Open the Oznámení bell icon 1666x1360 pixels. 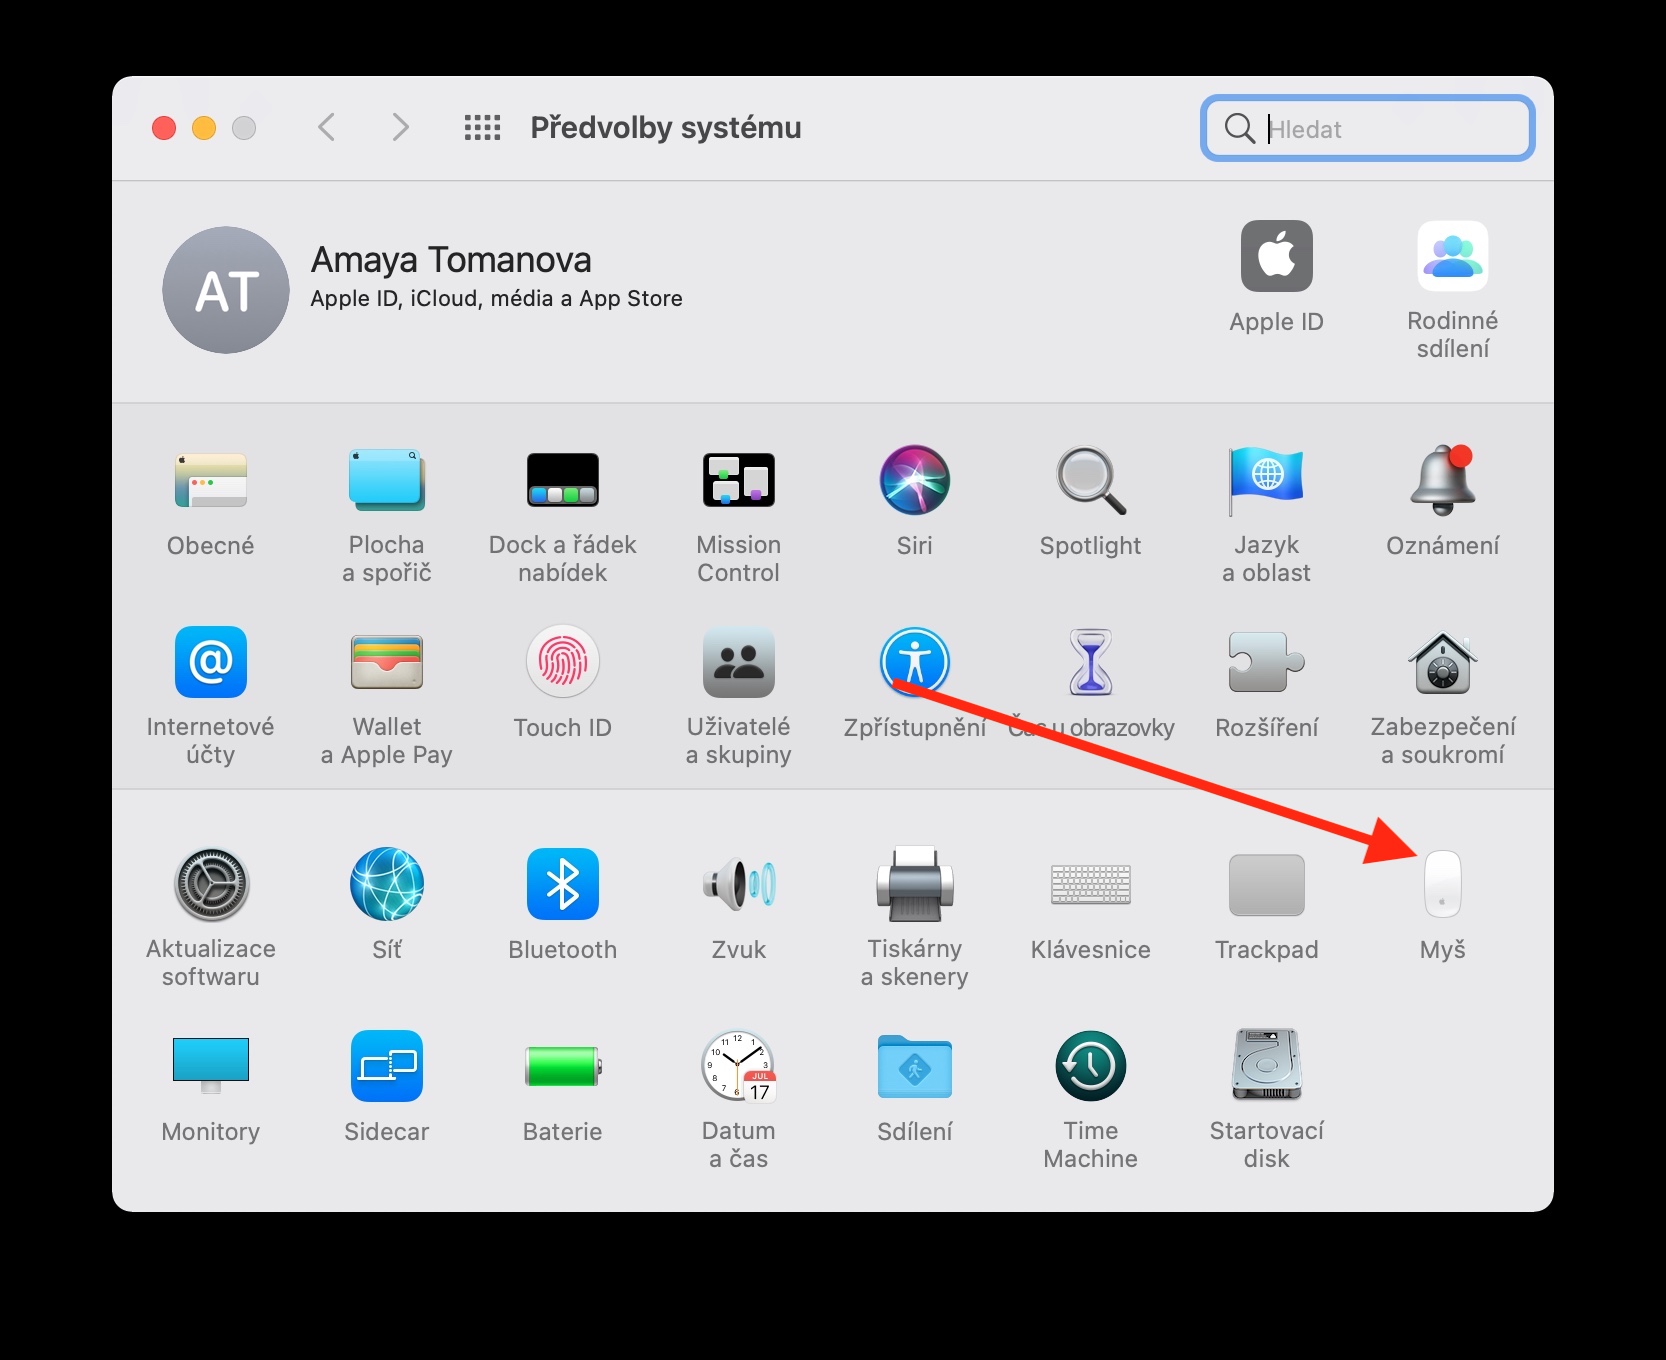pos(1443,480)
